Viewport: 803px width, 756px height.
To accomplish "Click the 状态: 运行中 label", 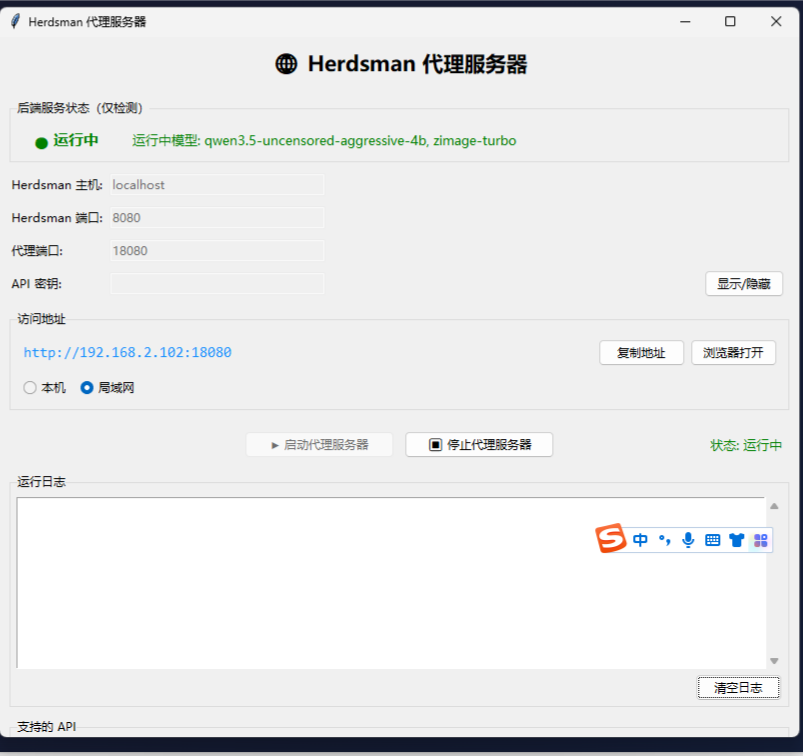I will coord(746,445).
